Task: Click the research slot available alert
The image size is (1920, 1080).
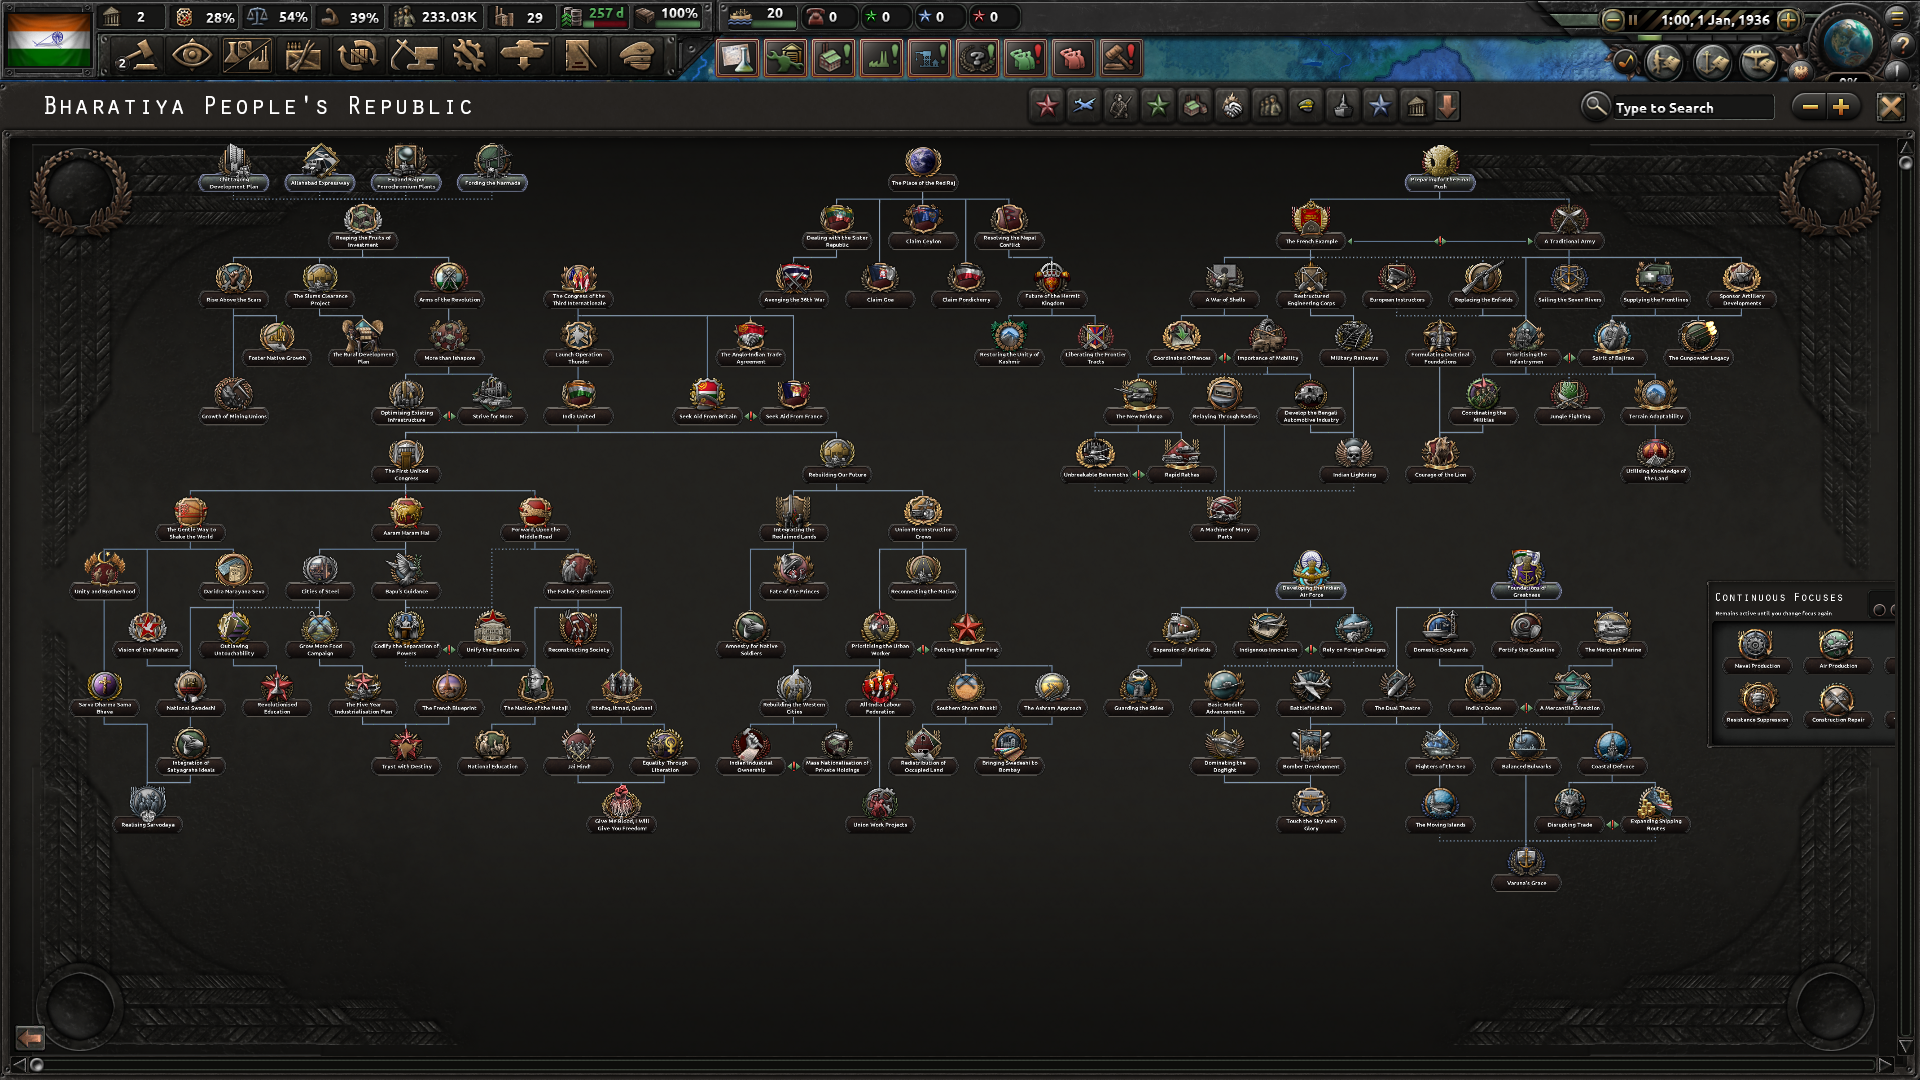Action: tap(737, 59)
